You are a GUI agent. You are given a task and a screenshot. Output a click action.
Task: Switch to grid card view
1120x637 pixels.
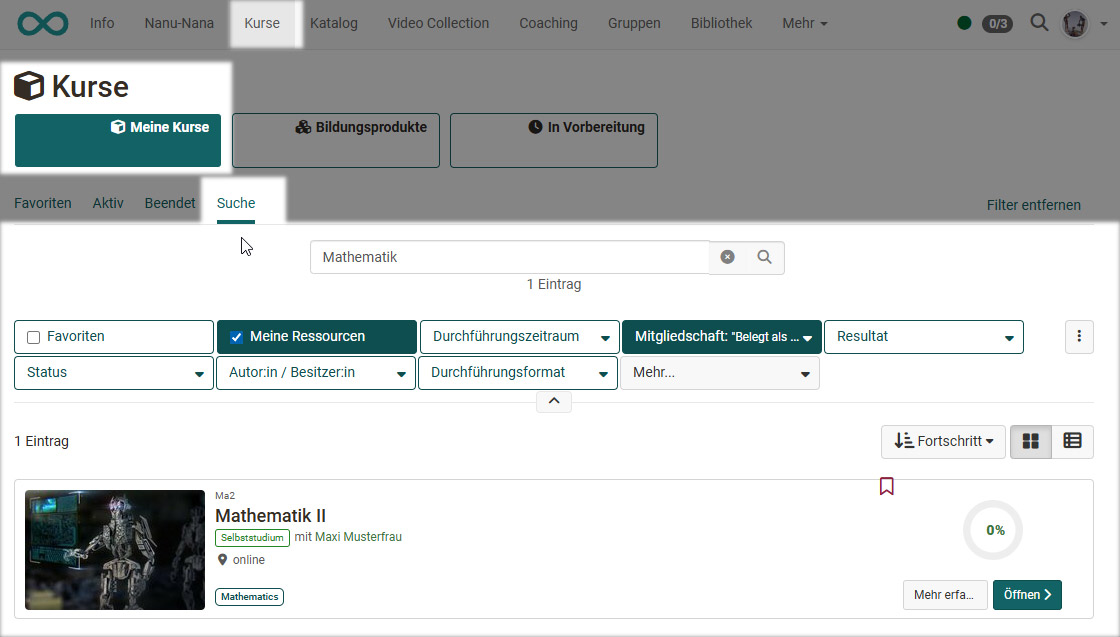pos(1031,441)
